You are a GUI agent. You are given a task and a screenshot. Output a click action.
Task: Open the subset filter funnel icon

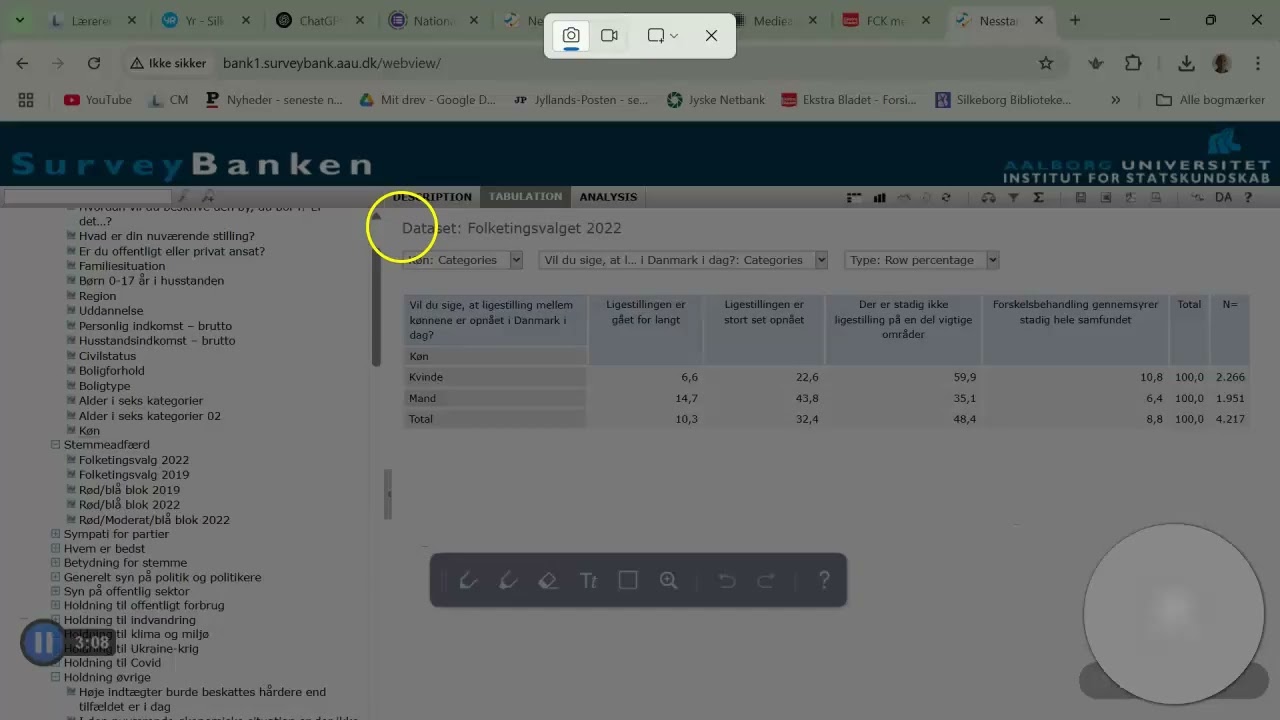tap(1013, 198)
